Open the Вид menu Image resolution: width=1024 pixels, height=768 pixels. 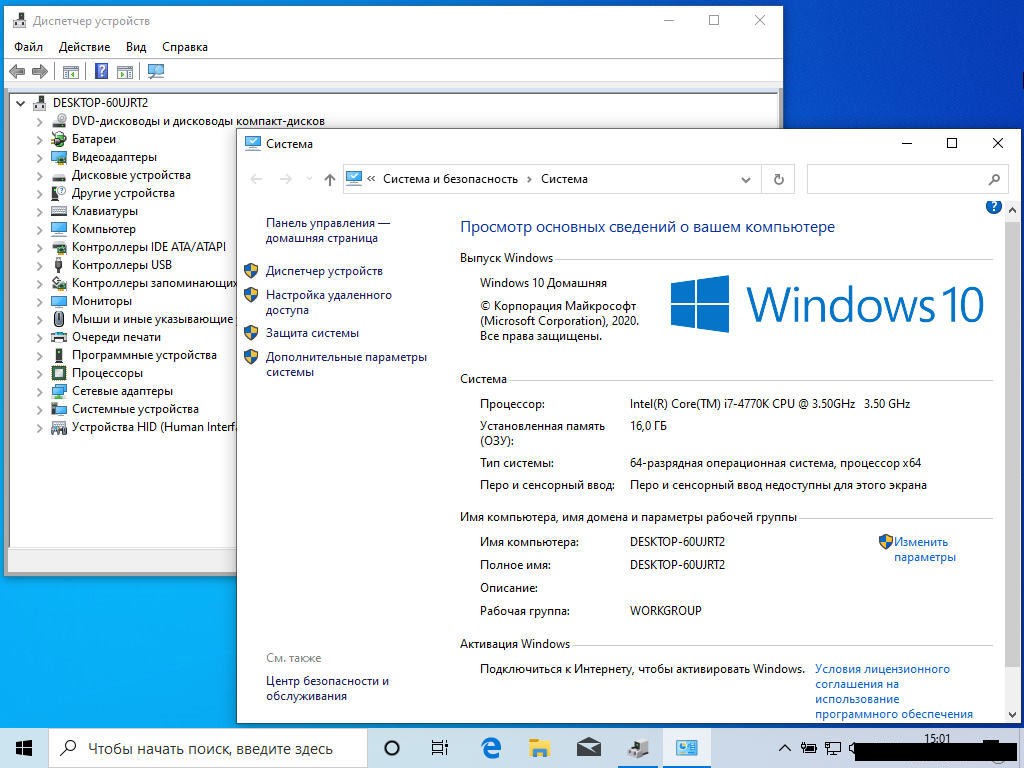[136, 47]
